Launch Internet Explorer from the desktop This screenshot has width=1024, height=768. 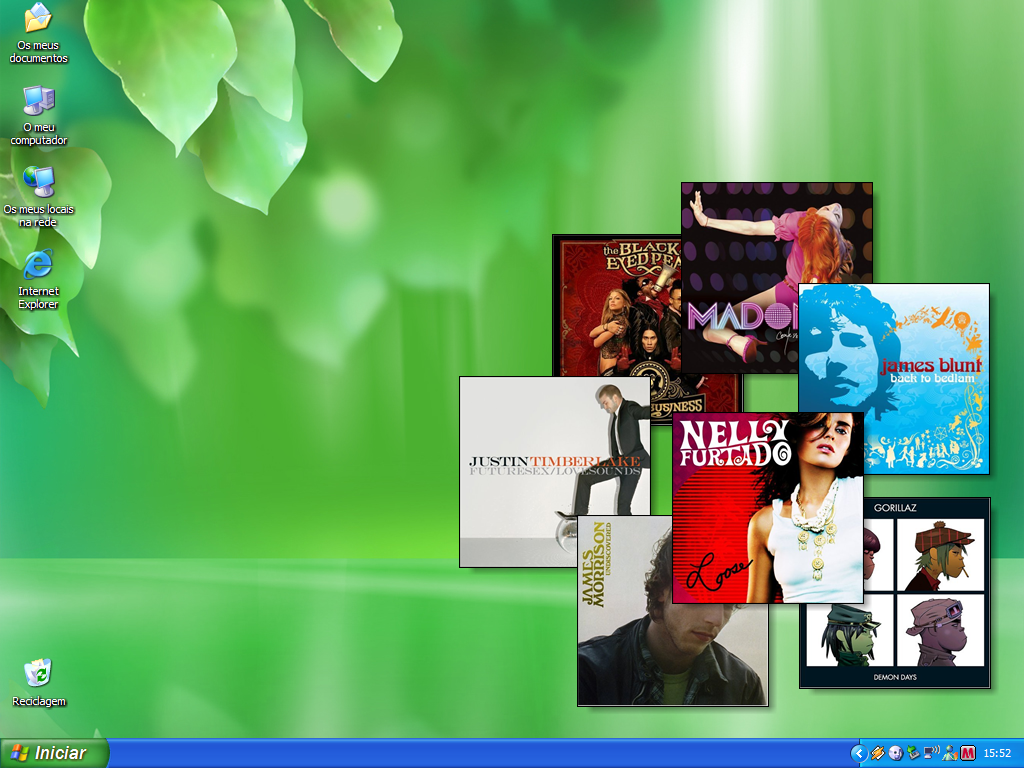[39, 279]
